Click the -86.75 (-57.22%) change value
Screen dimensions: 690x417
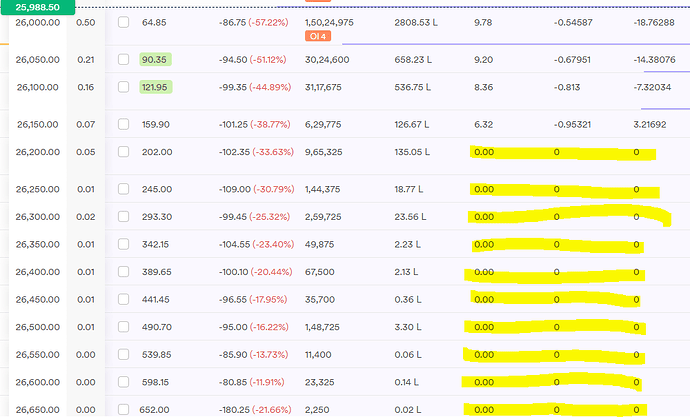pos(254,22)
